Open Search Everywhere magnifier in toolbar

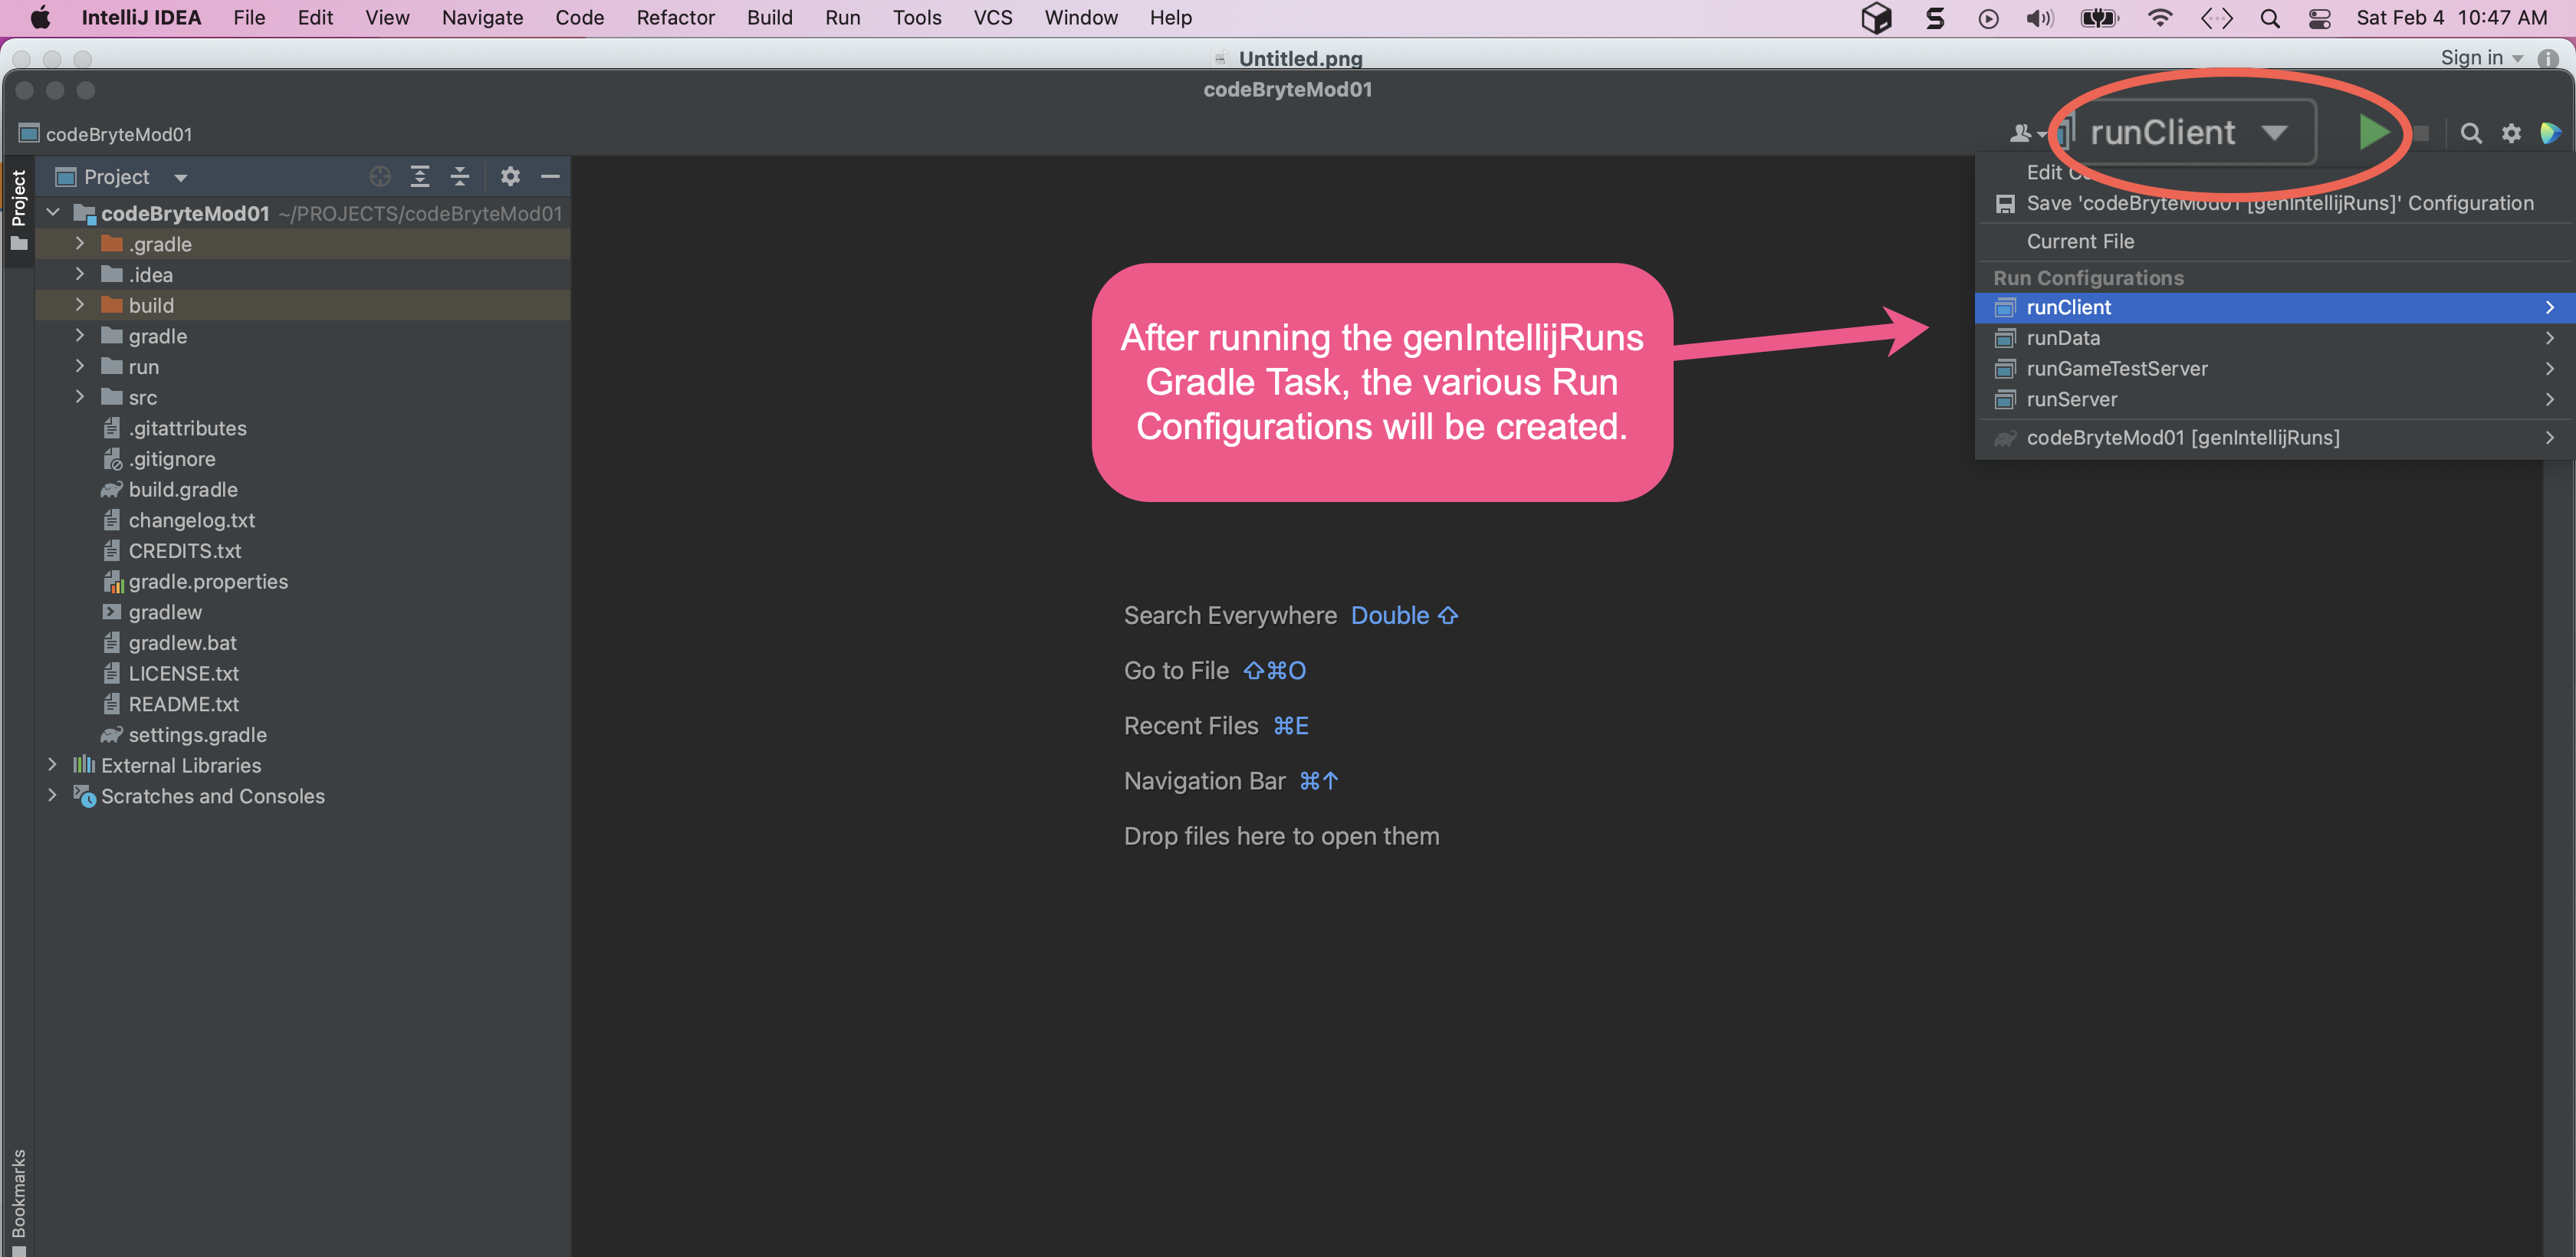2470,133
